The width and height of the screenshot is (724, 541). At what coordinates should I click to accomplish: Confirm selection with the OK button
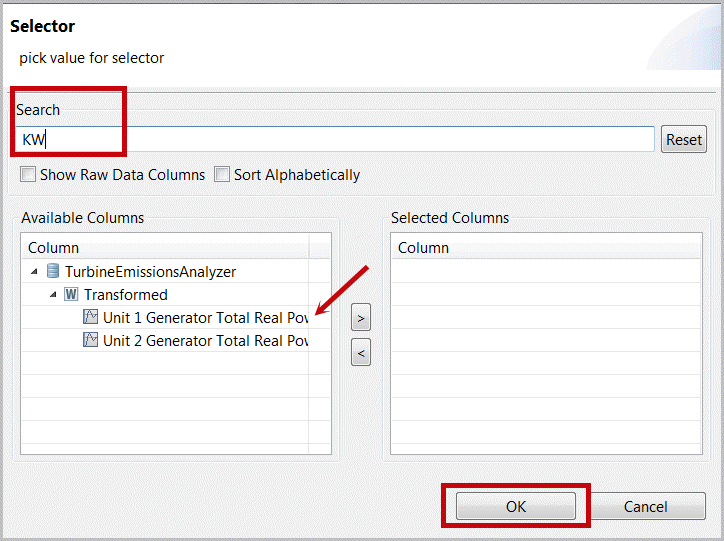(515, 506)
